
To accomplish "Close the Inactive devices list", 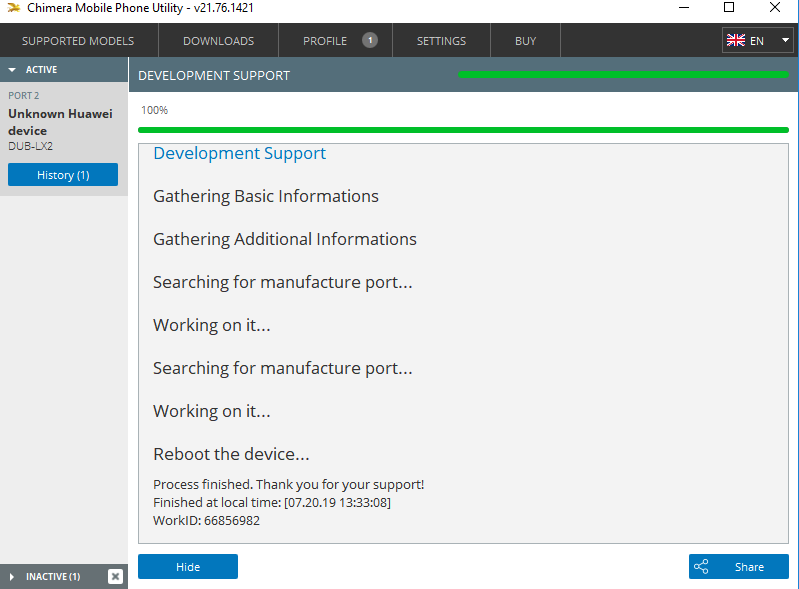I will 116,576.
